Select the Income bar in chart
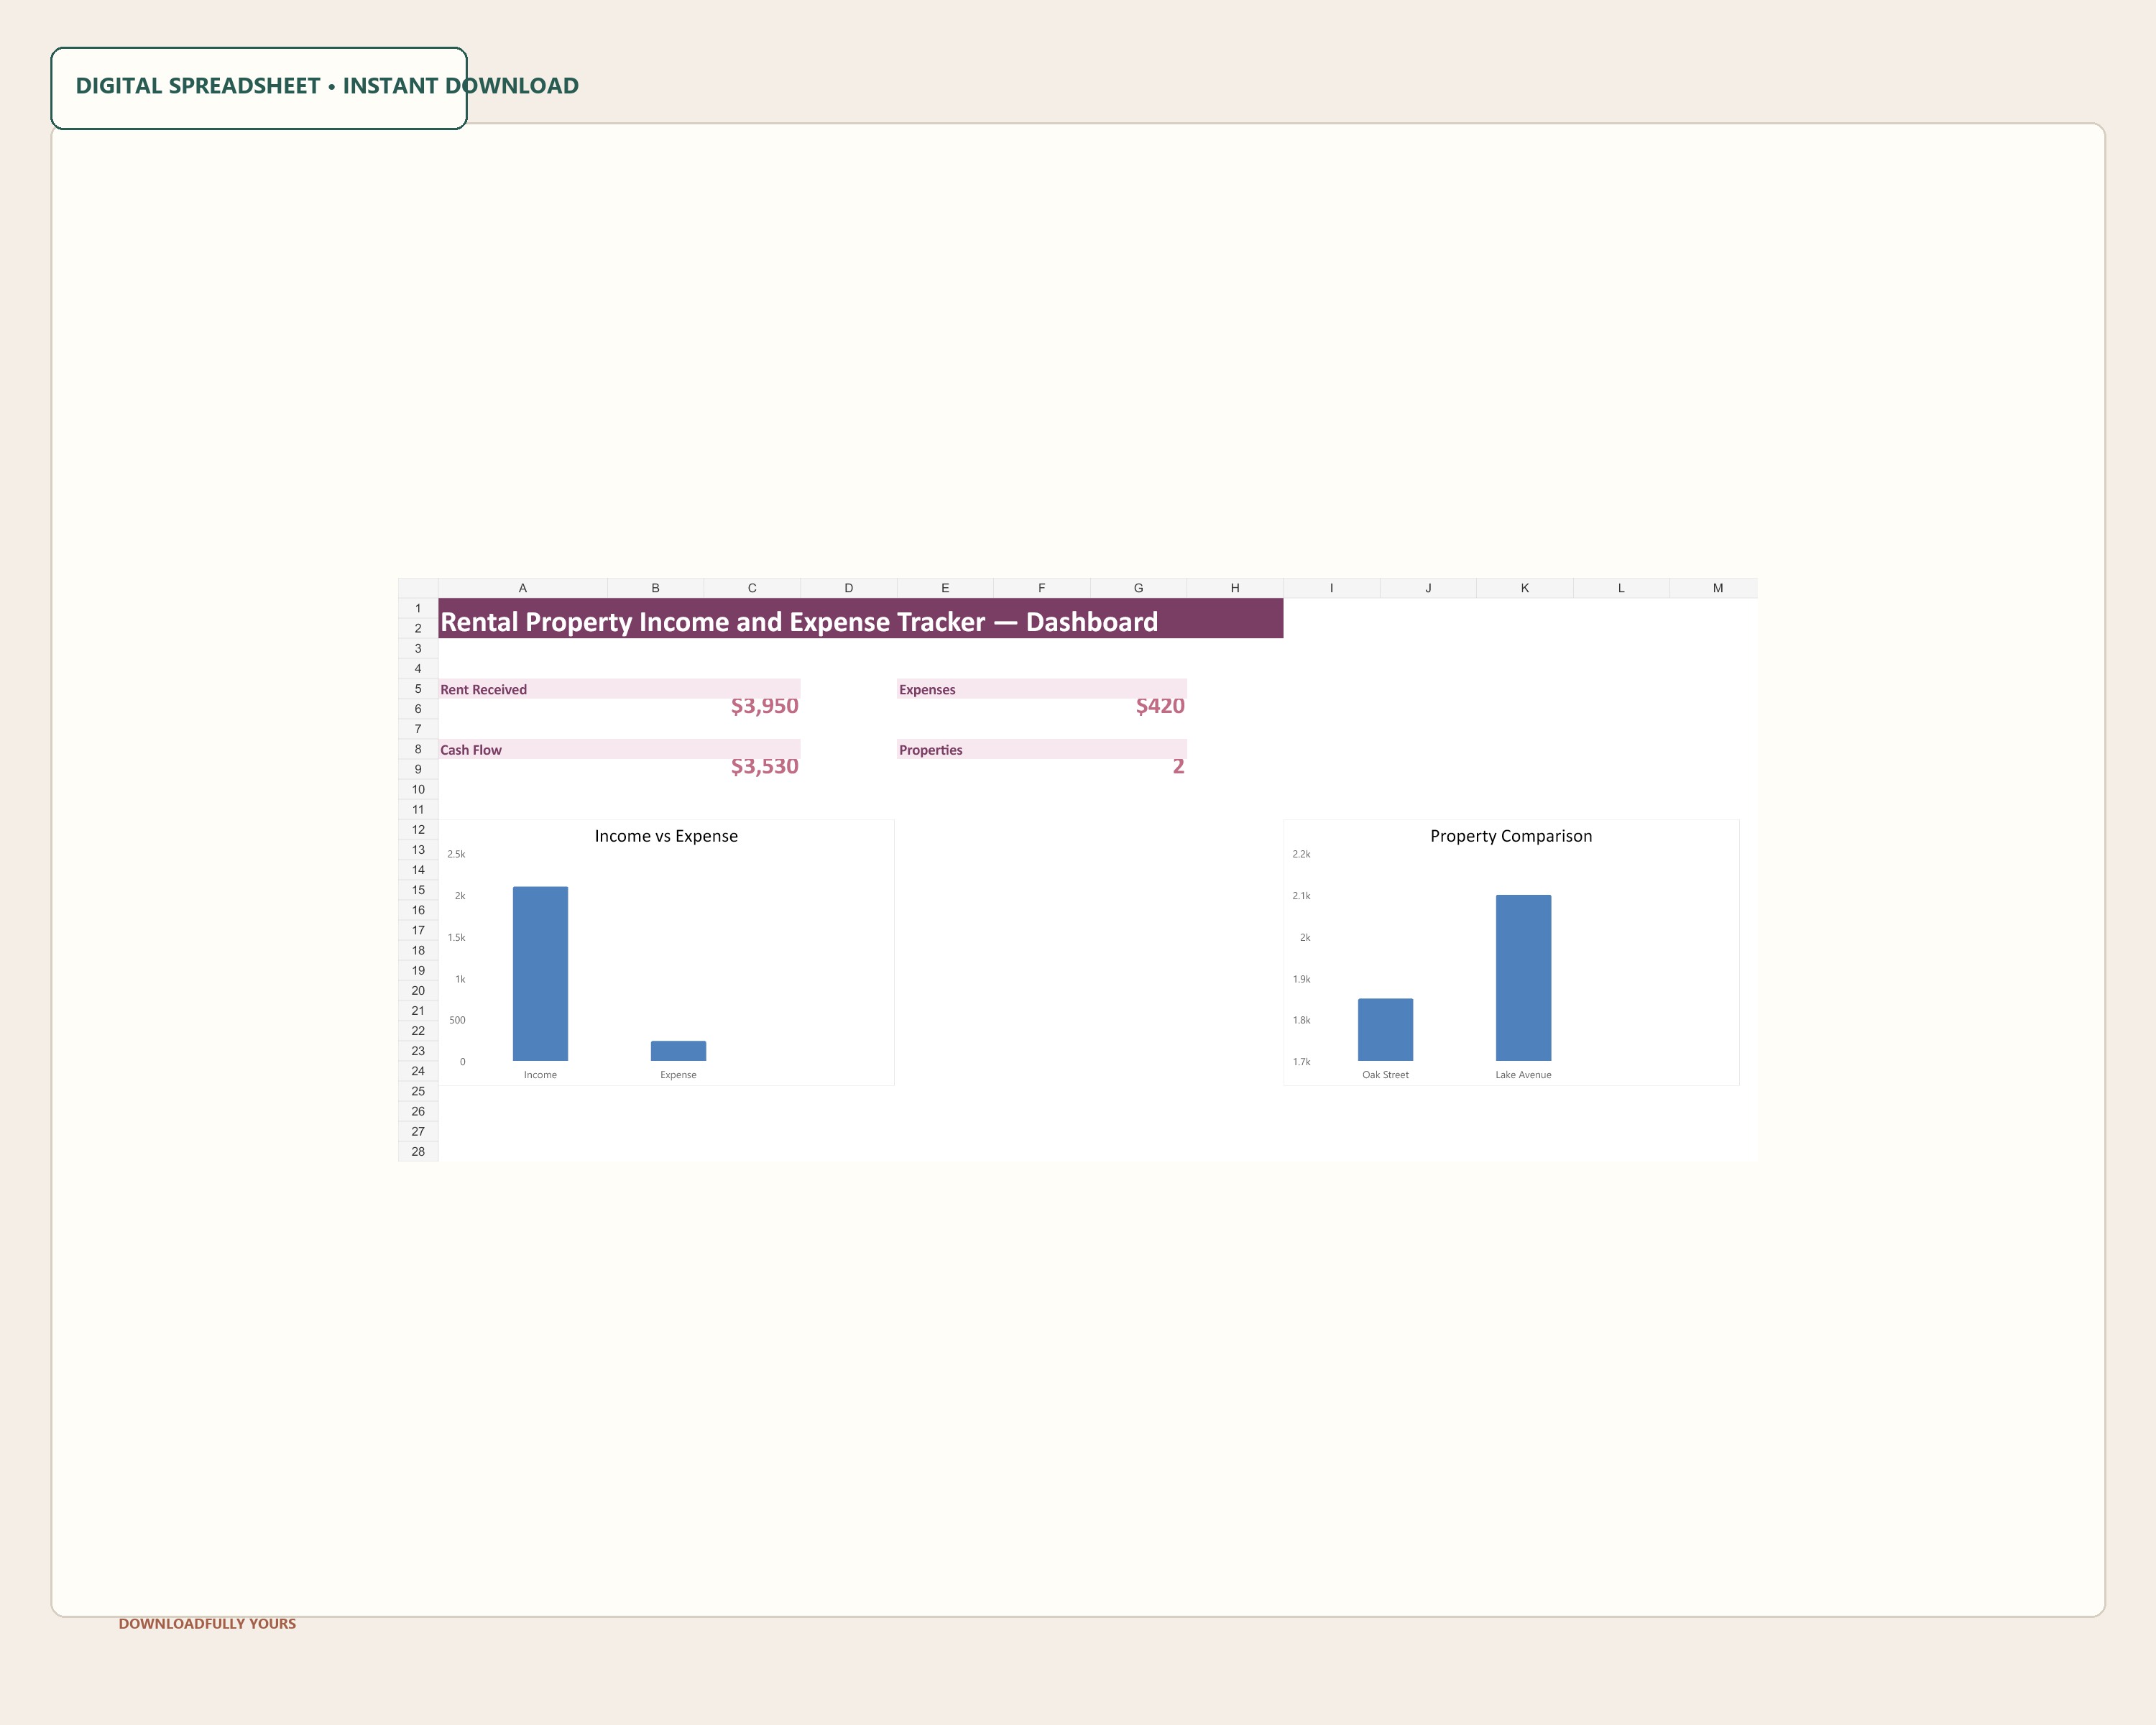 (x=540, y=974)
